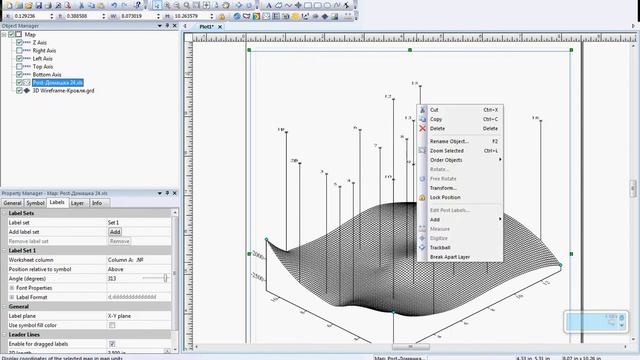640x360 pixels.
Task: Click the New document toolbar icon
Action: pyautogui.click(x=9, y=5)
